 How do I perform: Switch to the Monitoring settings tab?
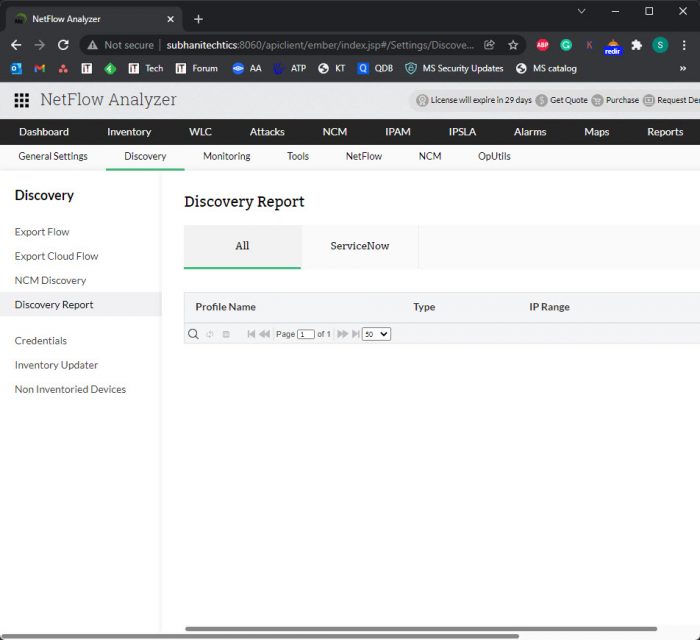(x=227, y=156)
